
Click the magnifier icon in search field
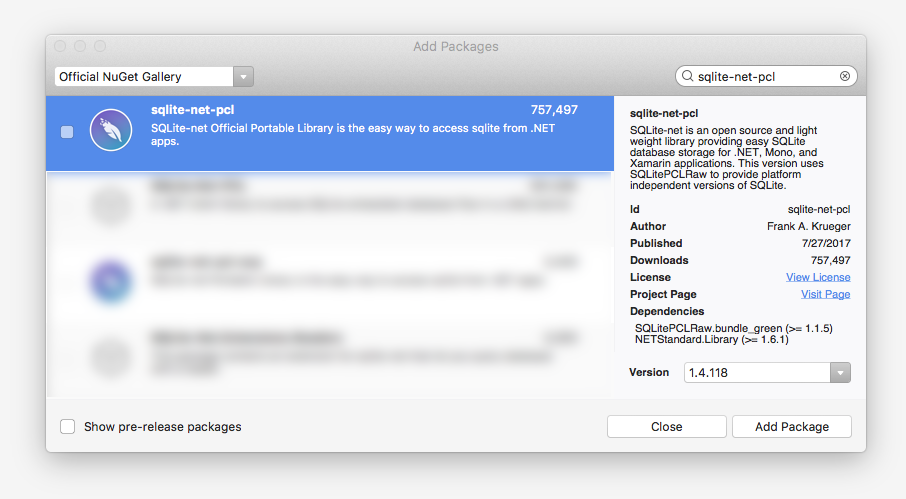click(x=687, y=76)
